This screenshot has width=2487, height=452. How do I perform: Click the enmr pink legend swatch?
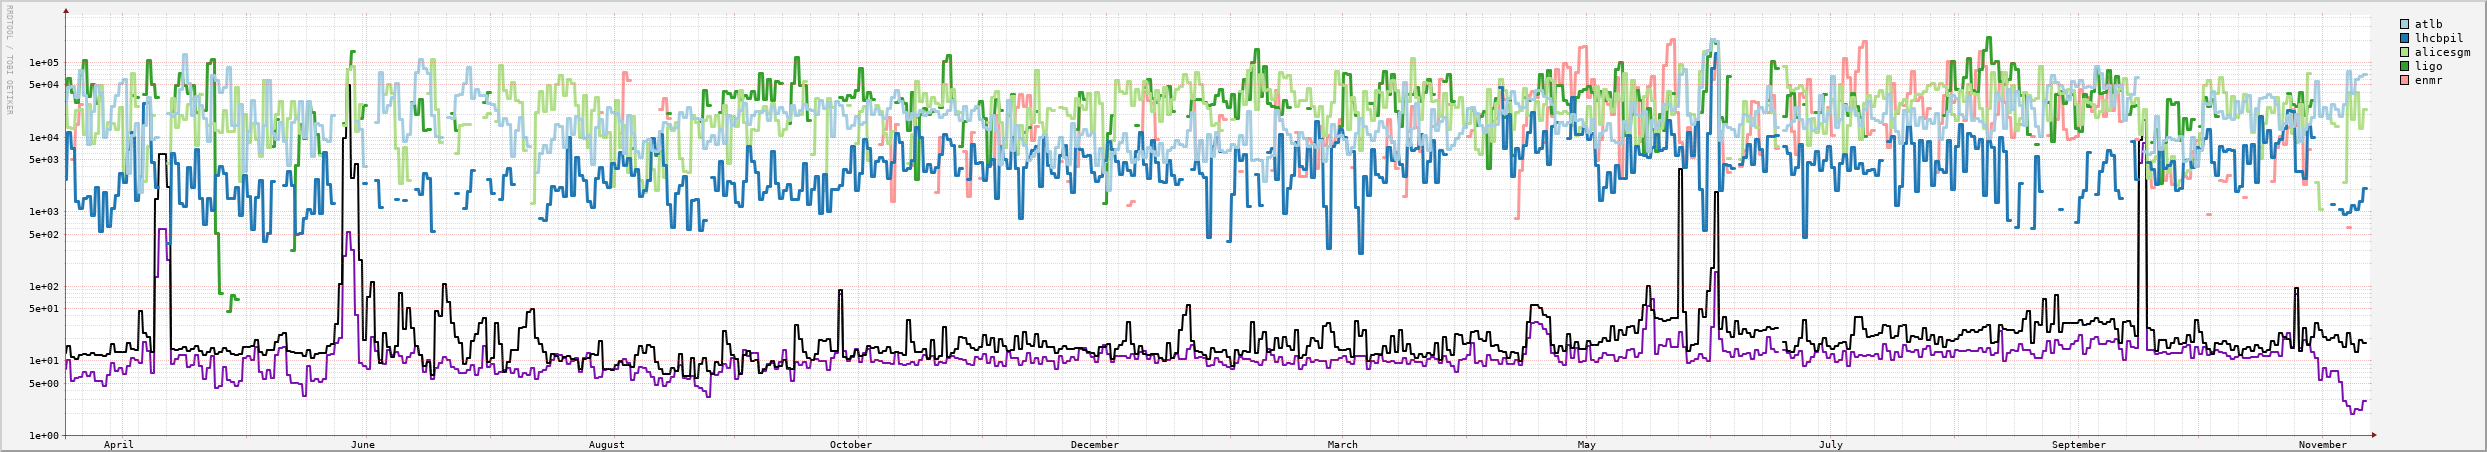tap(2405, 80)
